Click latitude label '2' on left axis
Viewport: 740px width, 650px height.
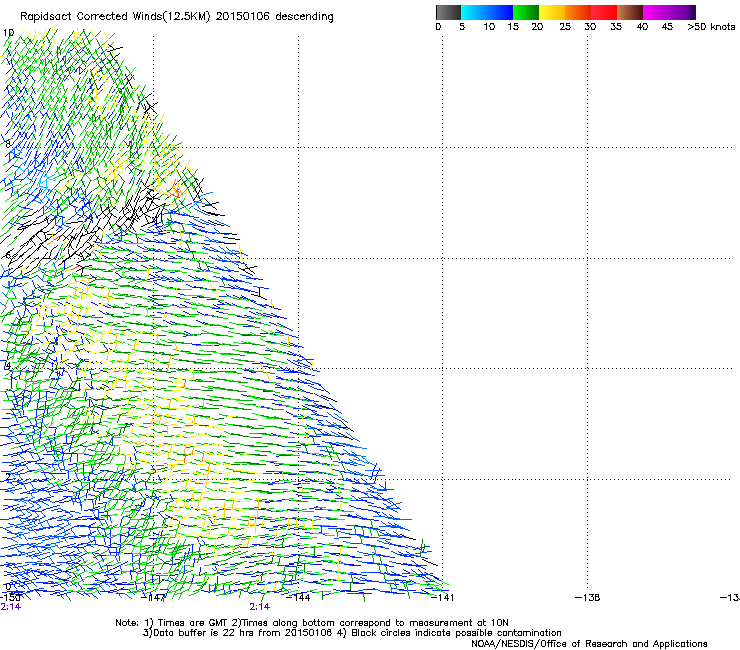point(8,476)
